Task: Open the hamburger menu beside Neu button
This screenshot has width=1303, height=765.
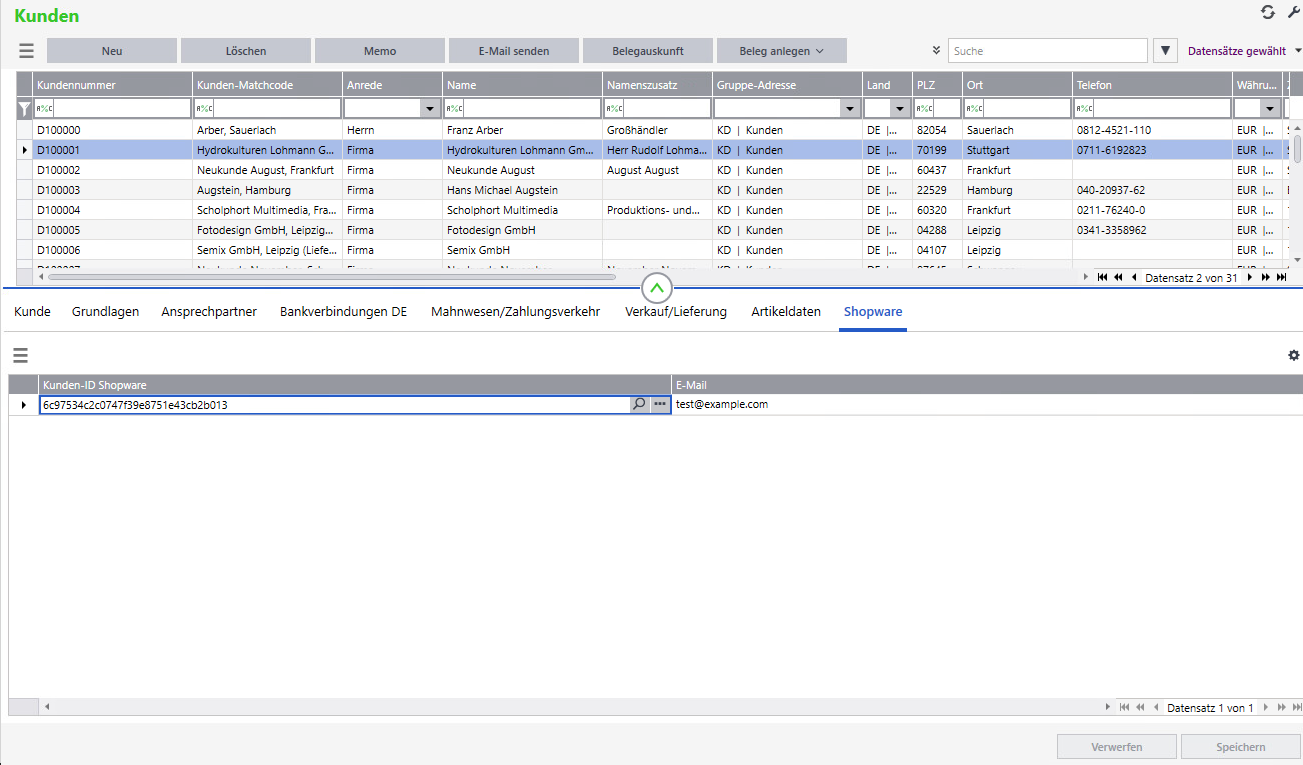Action: (x=26, y=51)
